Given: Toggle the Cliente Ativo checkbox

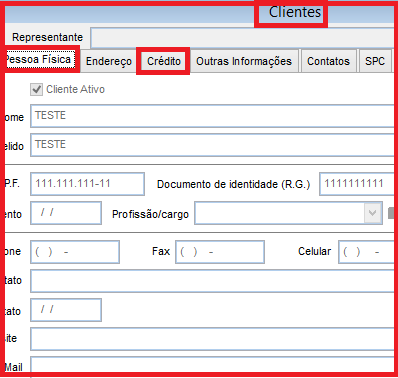Looking at the screenshot, I should 36,89.
